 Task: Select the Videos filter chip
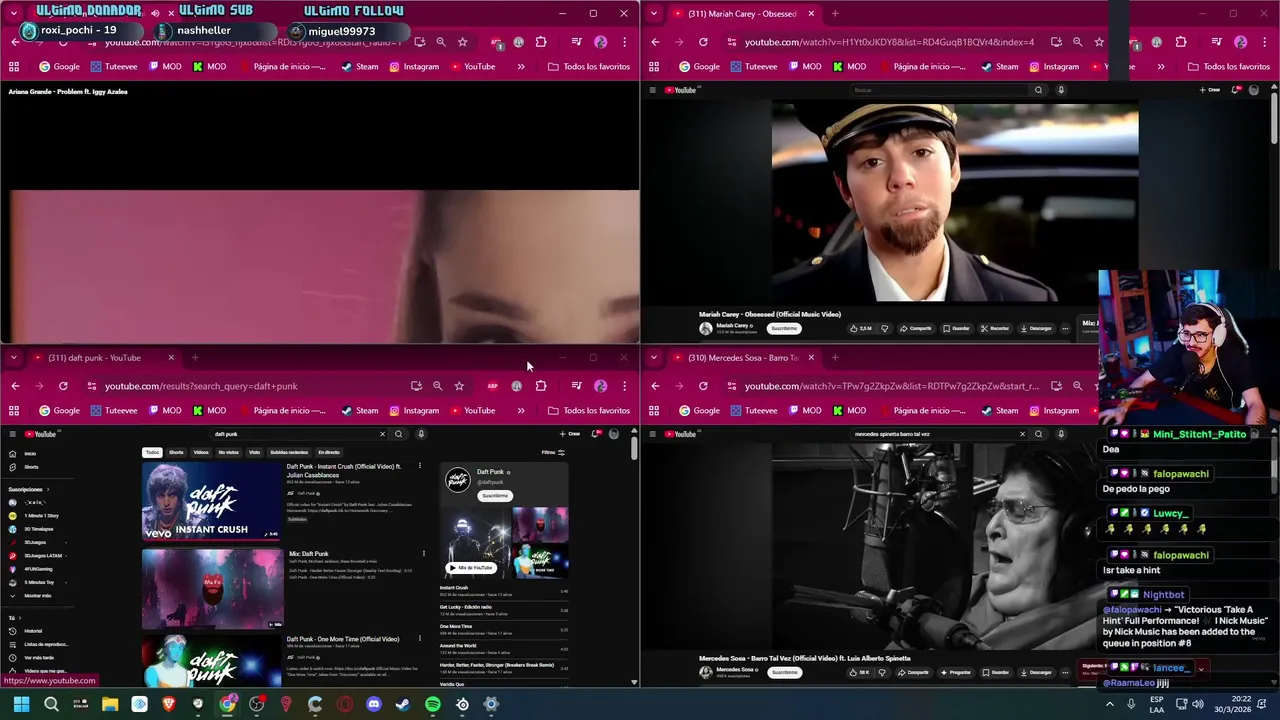pos(201,452)
